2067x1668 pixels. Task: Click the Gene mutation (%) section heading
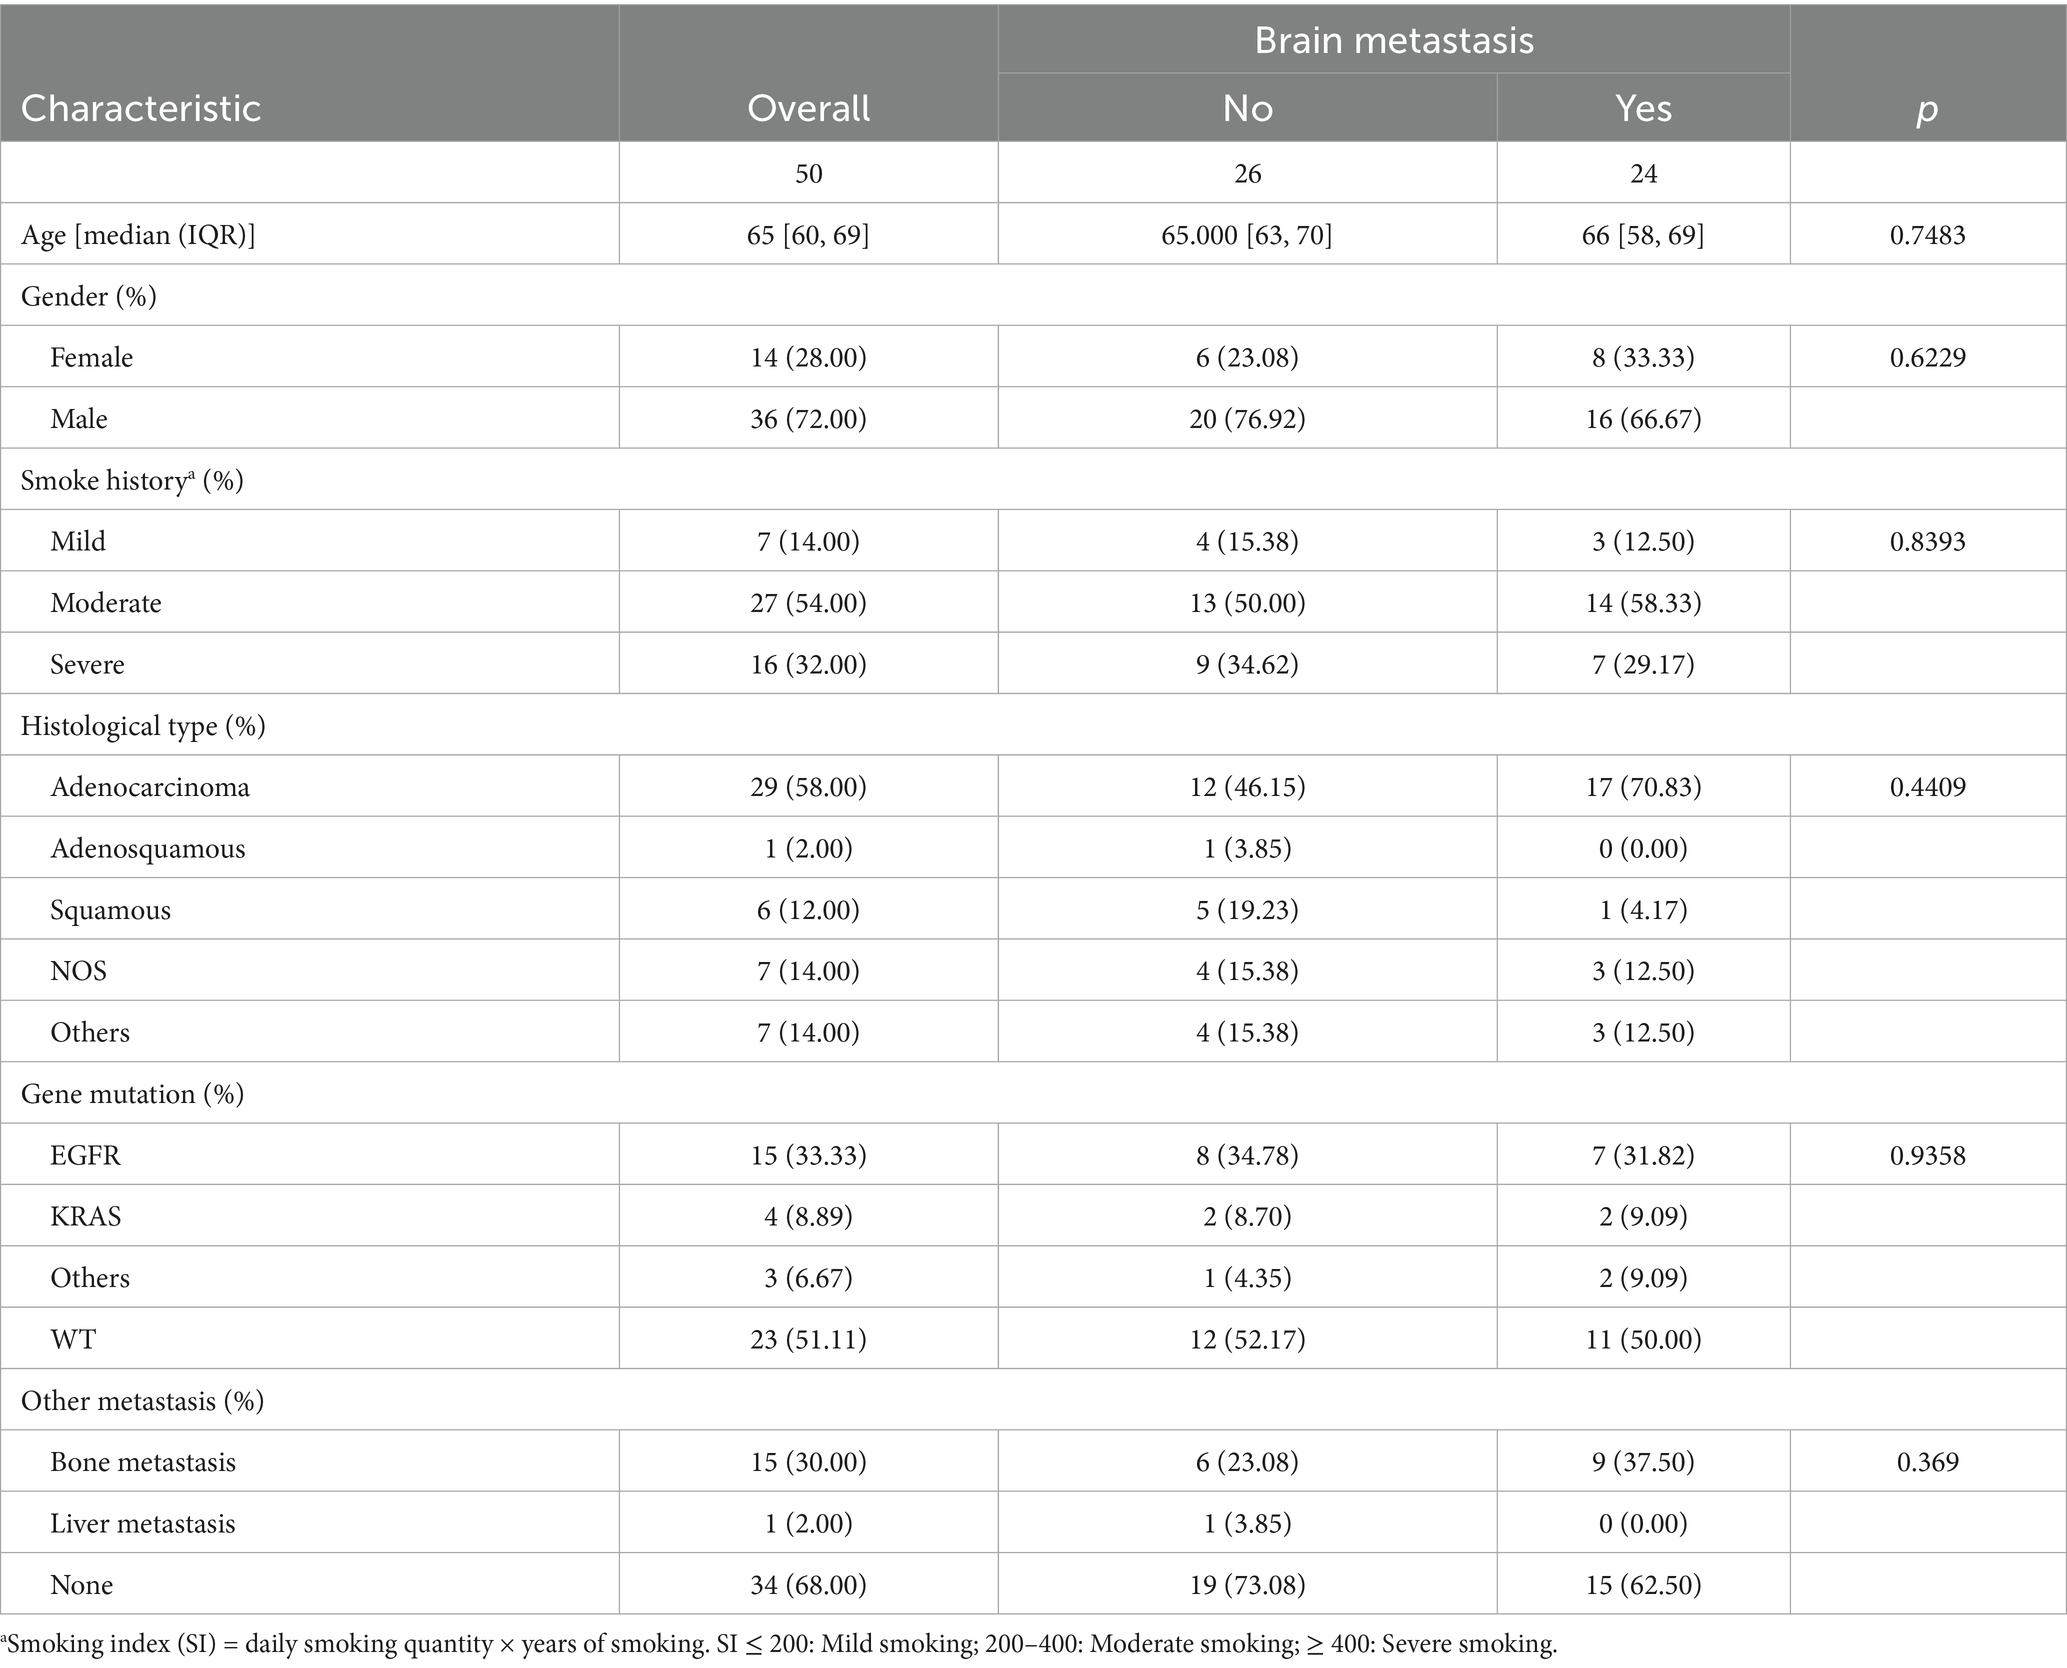pyautogui.click(x=132, y=1093)
